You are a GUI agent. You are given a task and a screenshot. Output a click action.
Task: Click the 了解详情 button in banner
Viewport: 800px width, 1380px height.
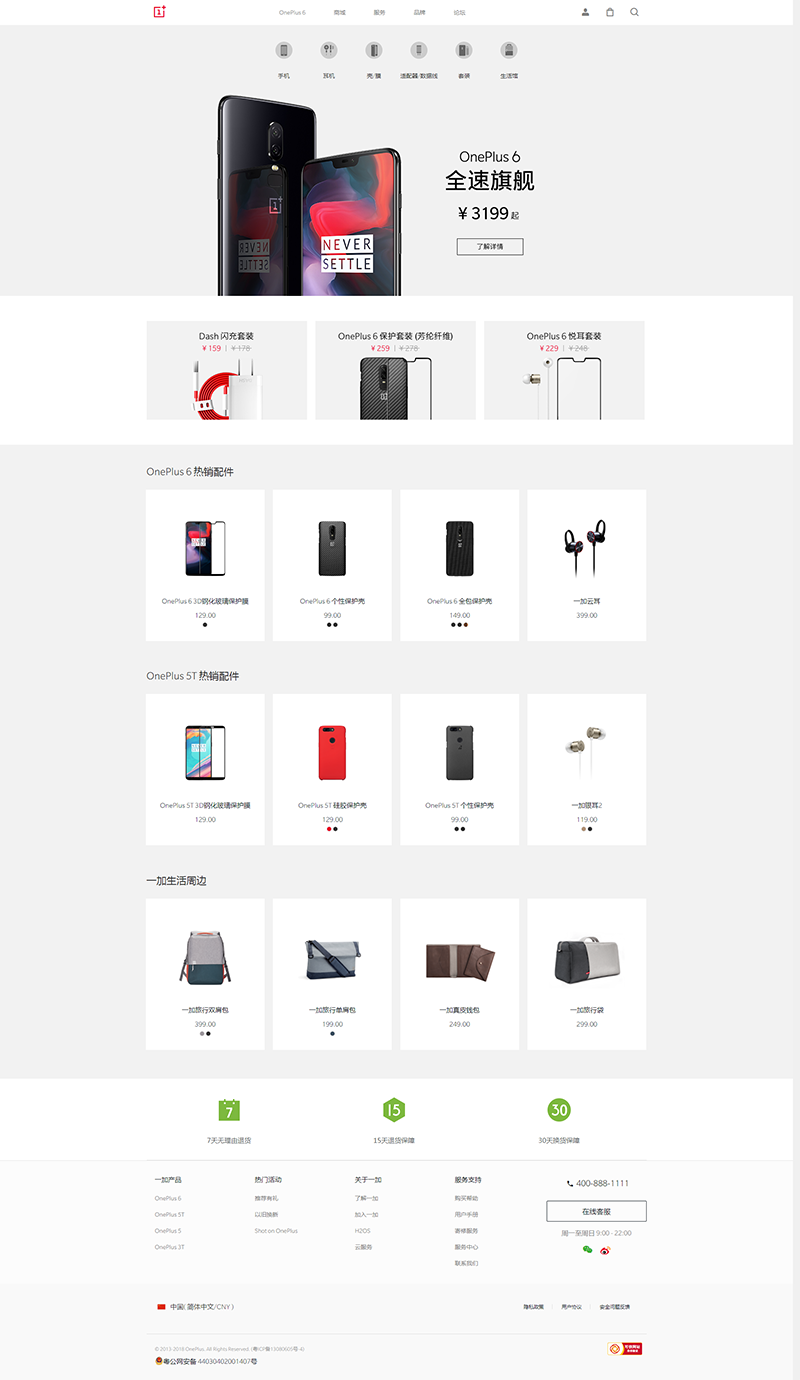[x=490, y=246]
